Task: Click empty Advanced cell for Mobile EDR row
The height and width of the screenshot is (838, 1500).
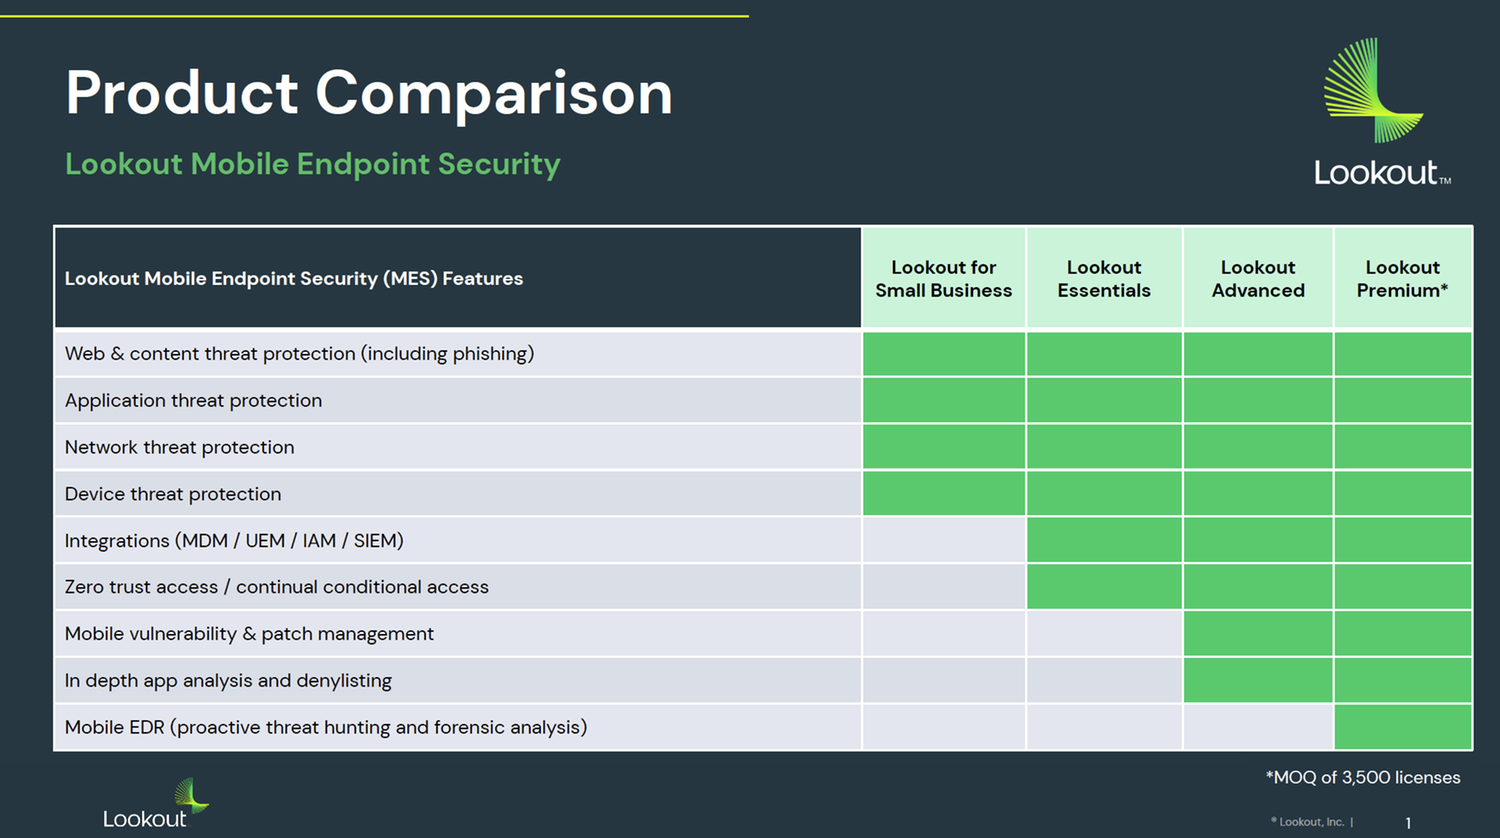Action: (1258, 727)
